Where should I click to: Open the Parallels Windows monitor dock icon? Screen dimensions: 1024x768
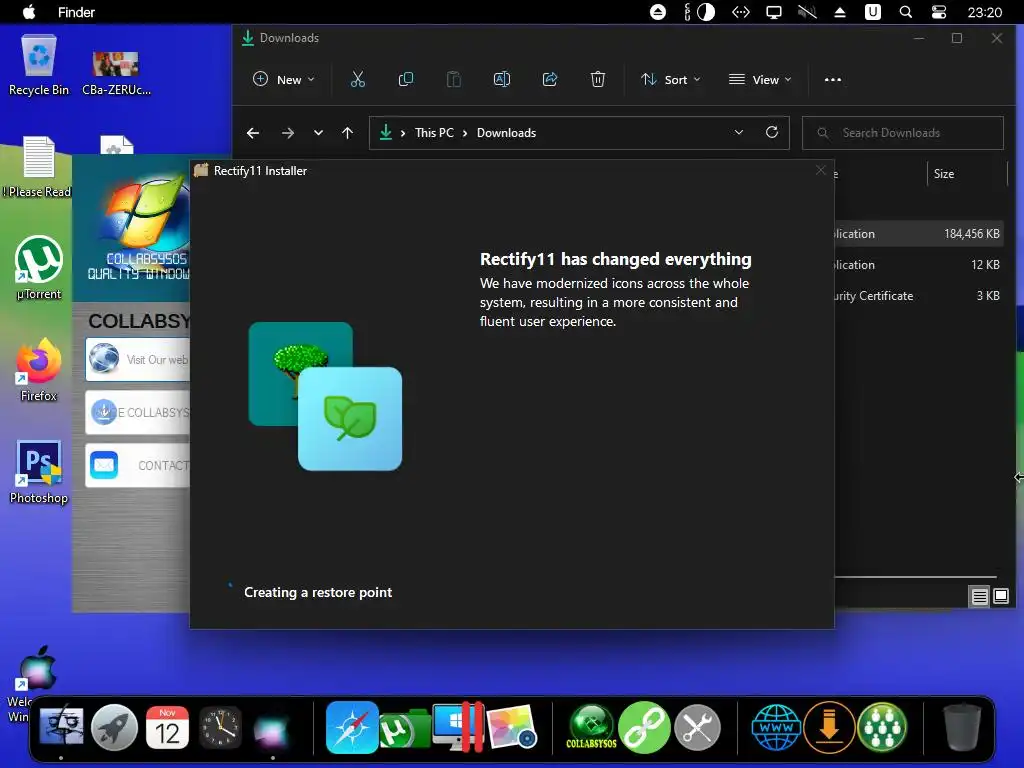(458, 727)
